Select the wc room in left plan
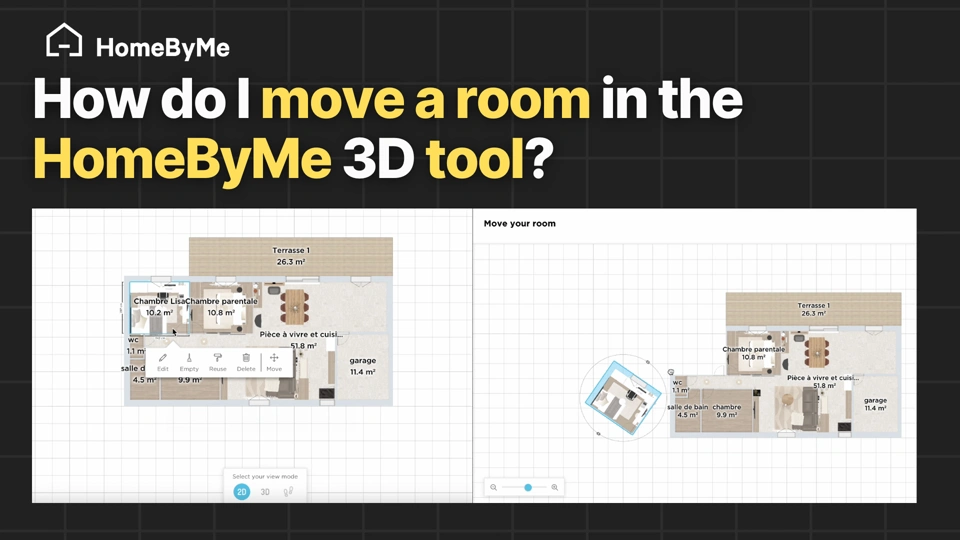This screenshot has width=960, height=540. [x=135, y=345]
